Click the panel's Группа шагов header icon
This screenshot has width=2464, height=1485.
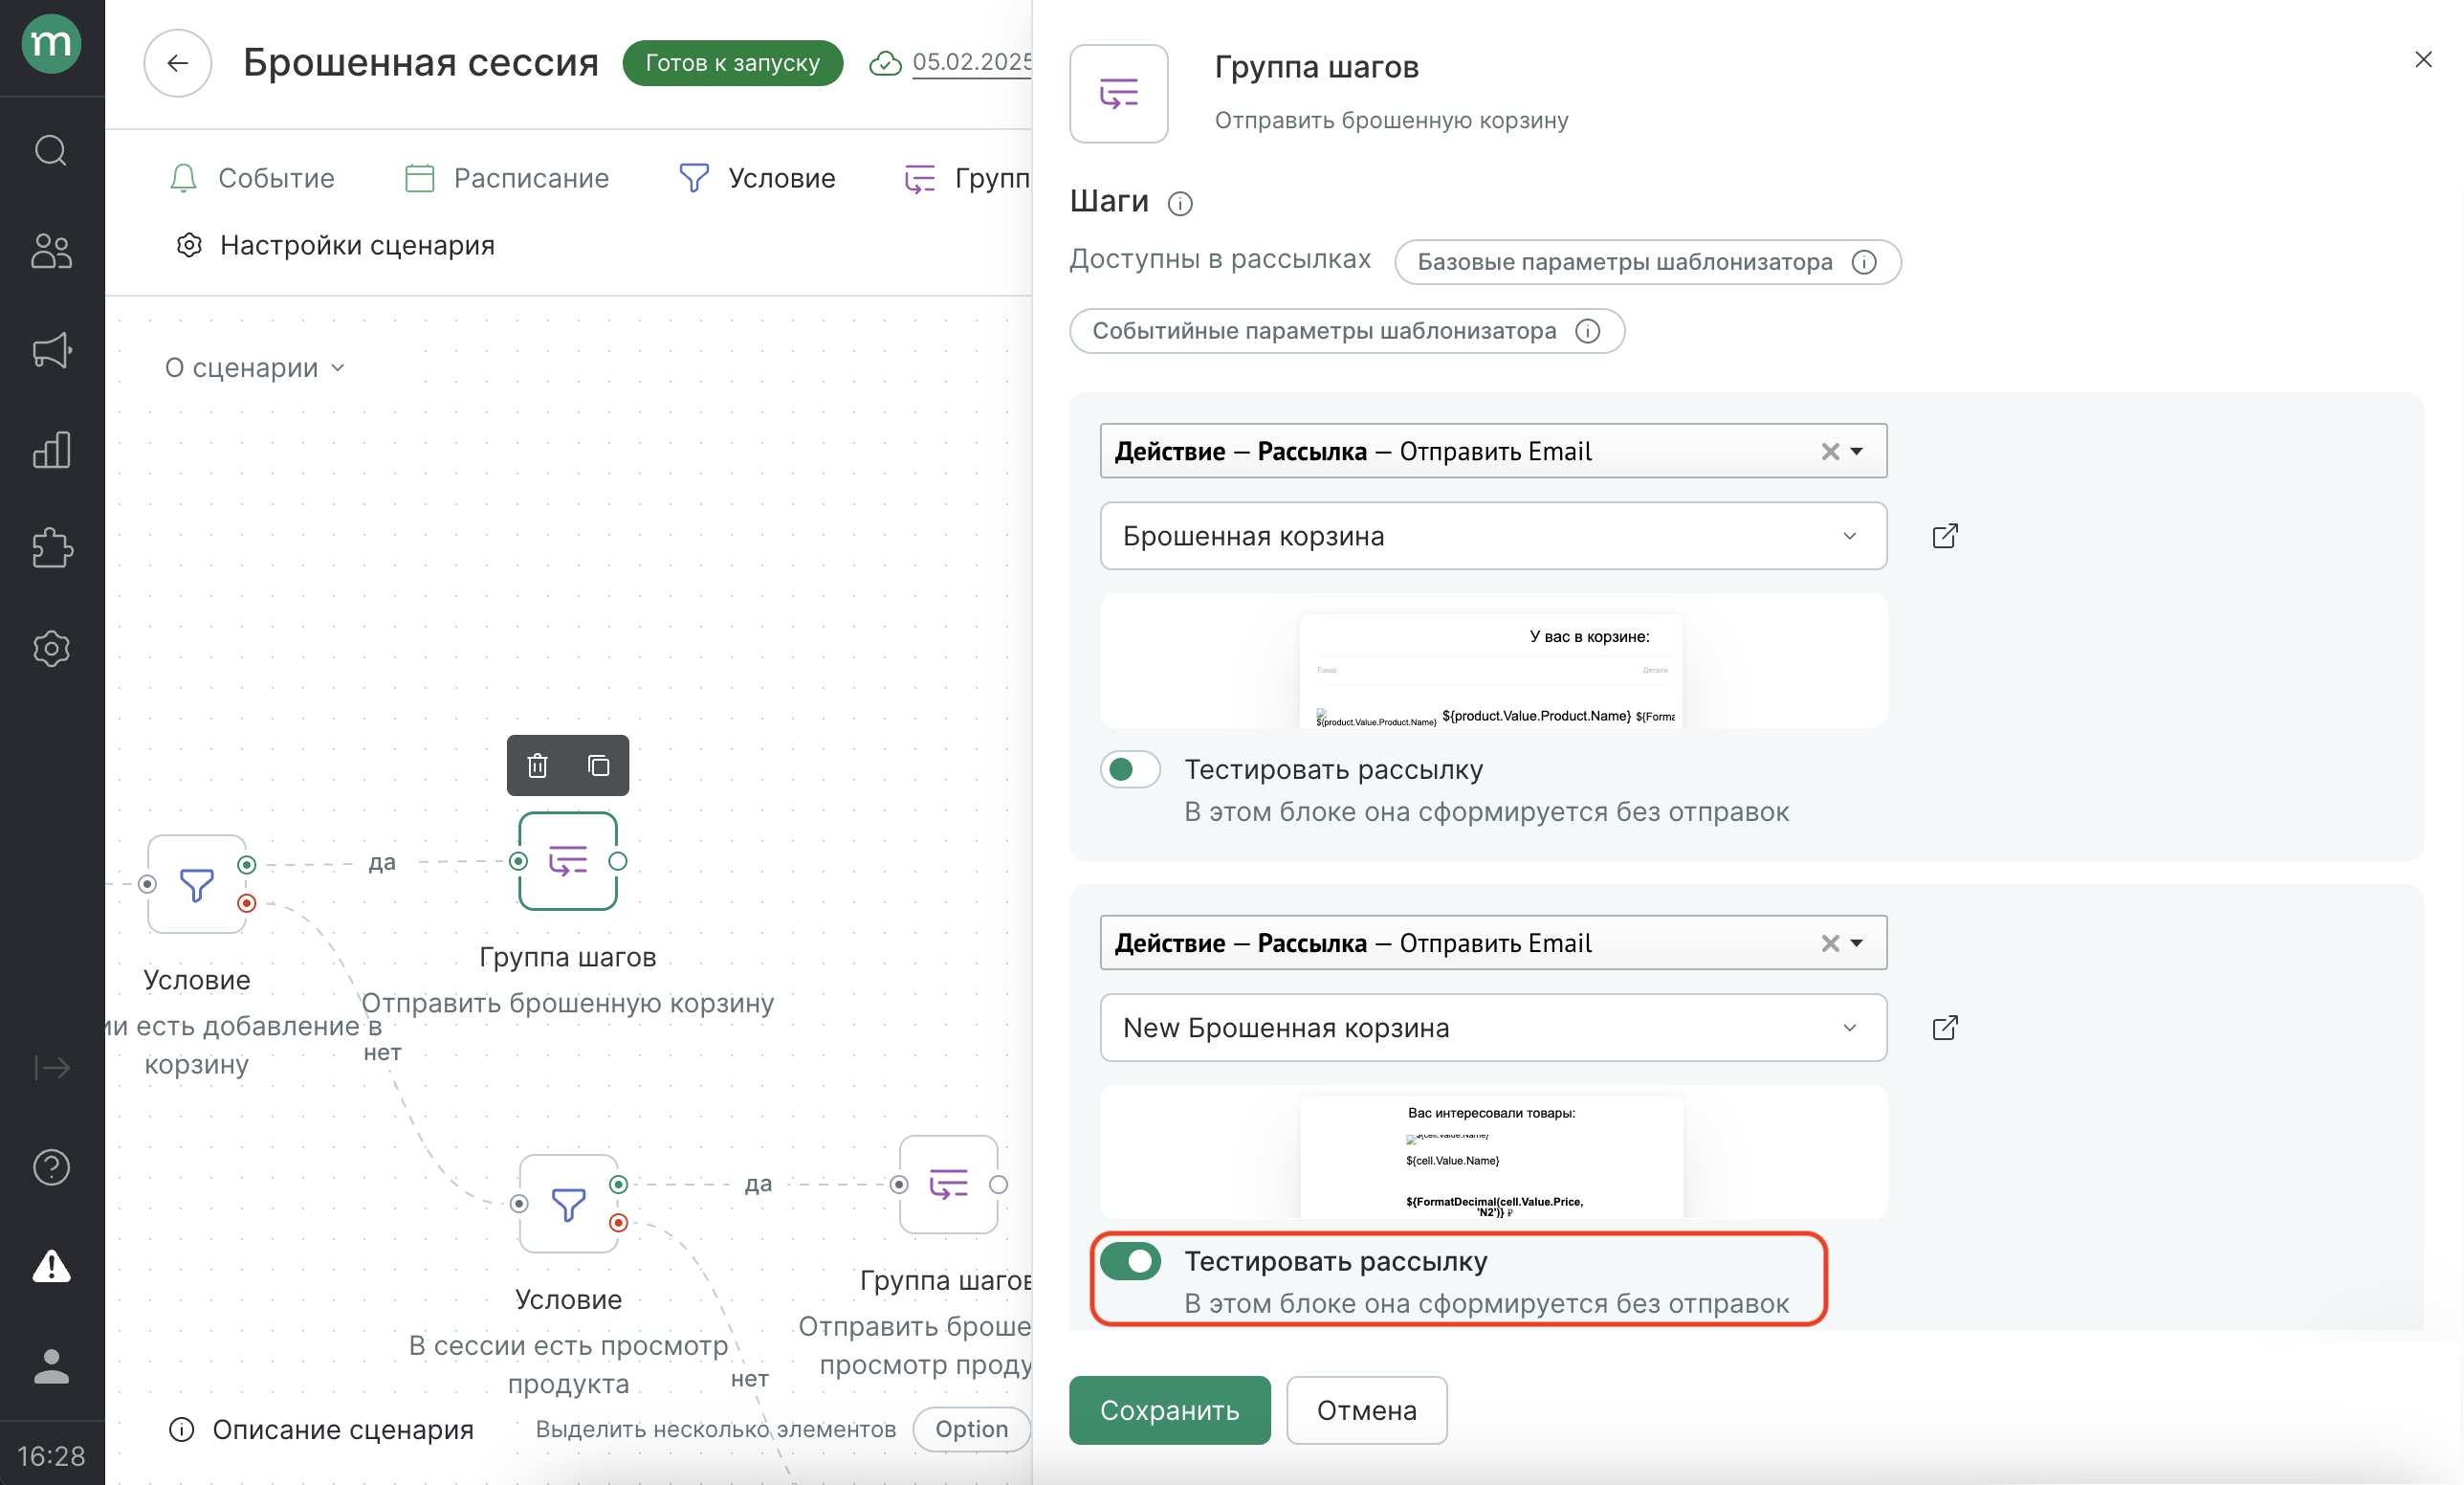coord(1119,94)
